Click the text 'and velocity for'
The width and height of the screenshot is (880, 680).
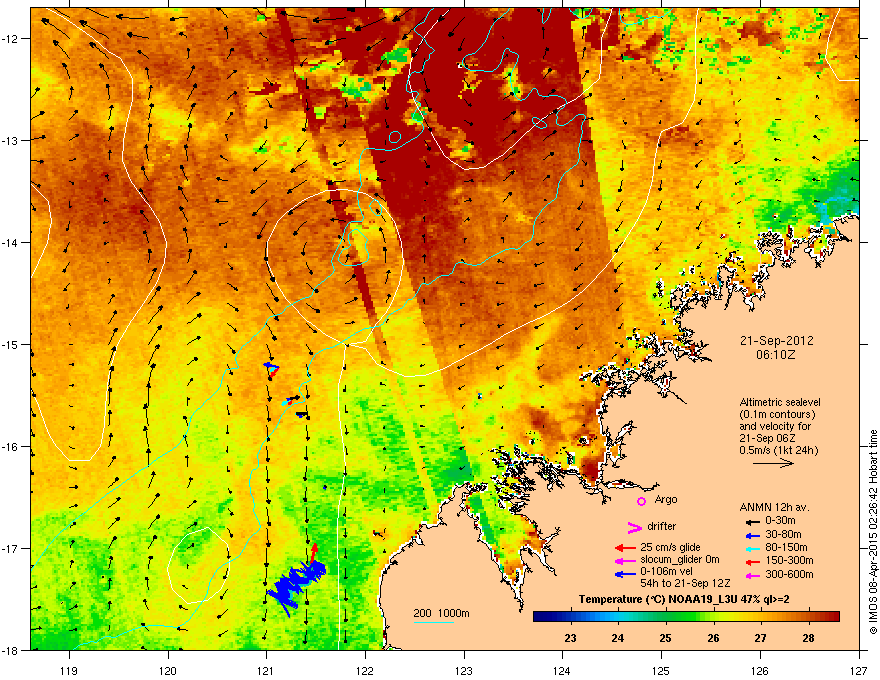[775, 426]
